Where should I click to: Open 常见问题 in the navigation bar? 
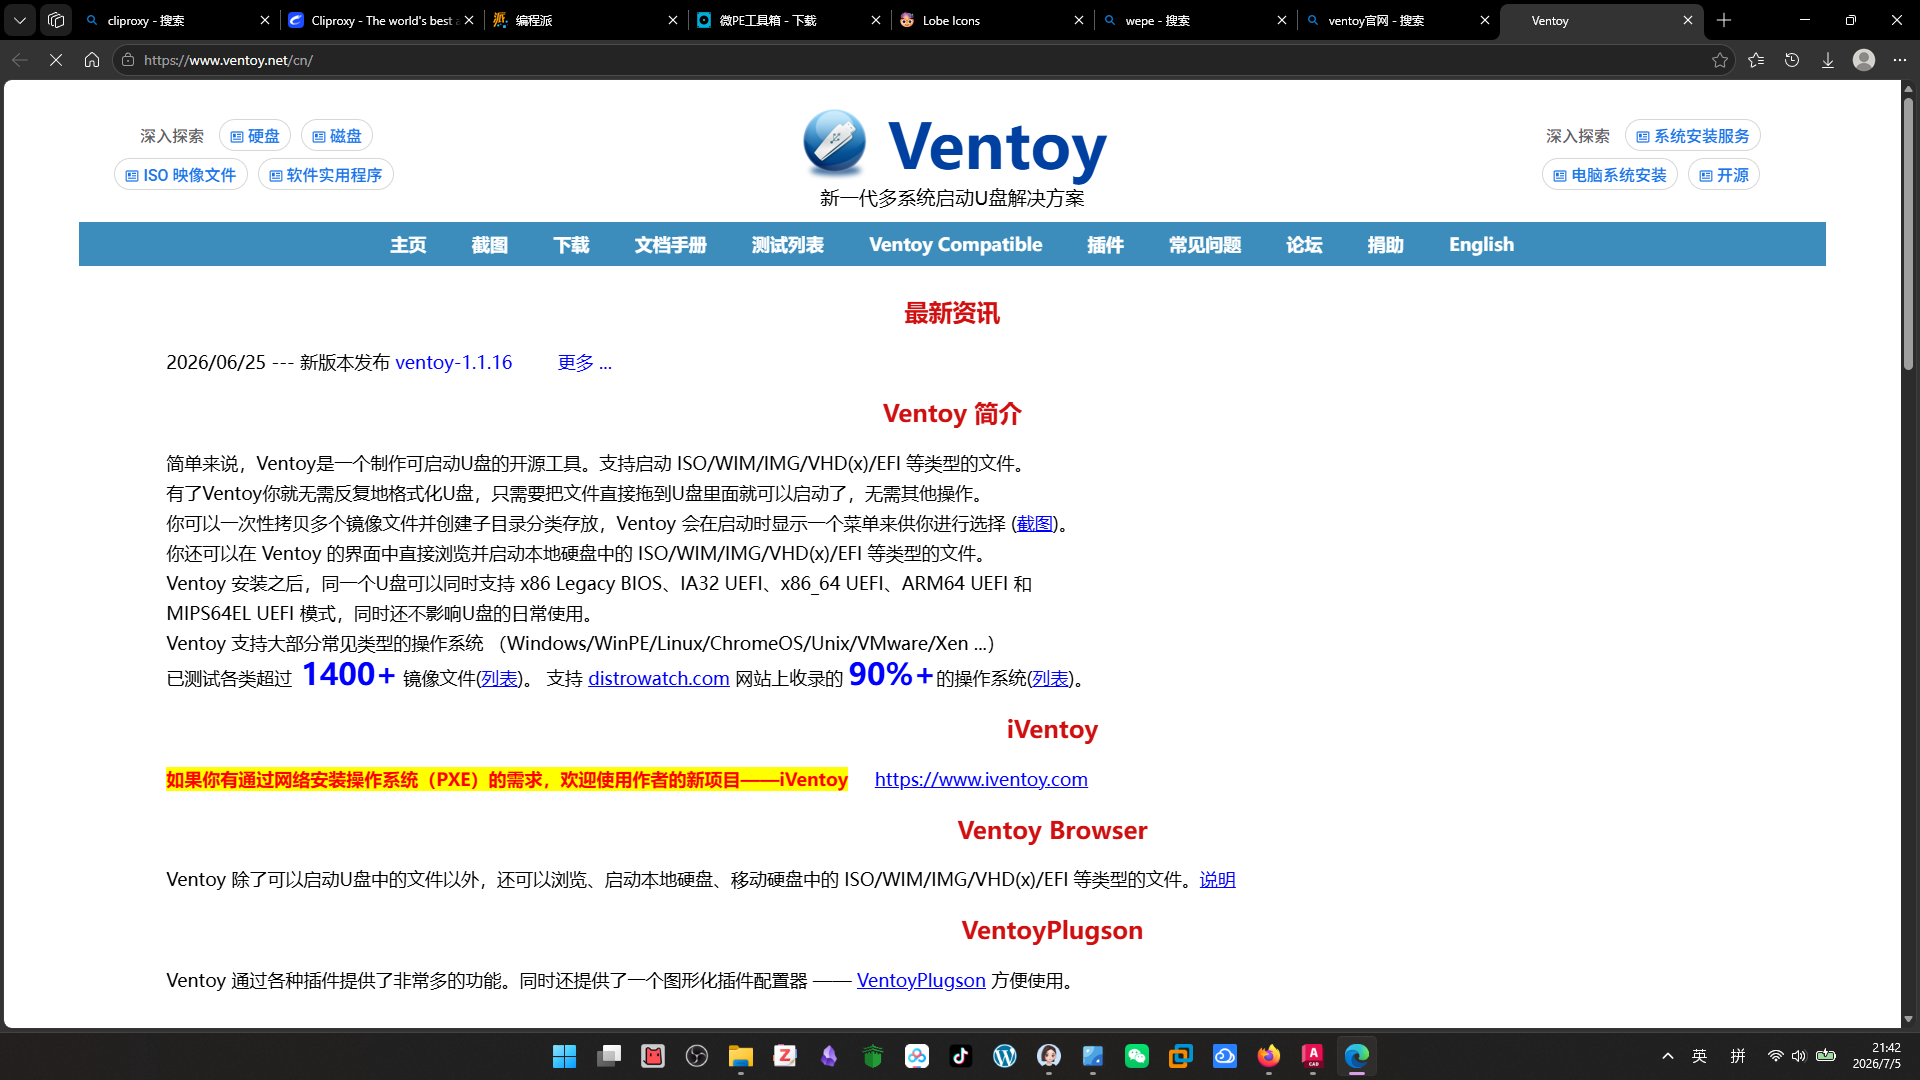click(1205, 245)
